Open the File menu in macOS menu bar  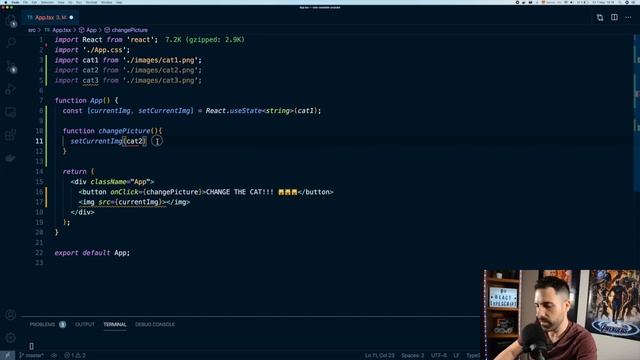coord(25,2)
